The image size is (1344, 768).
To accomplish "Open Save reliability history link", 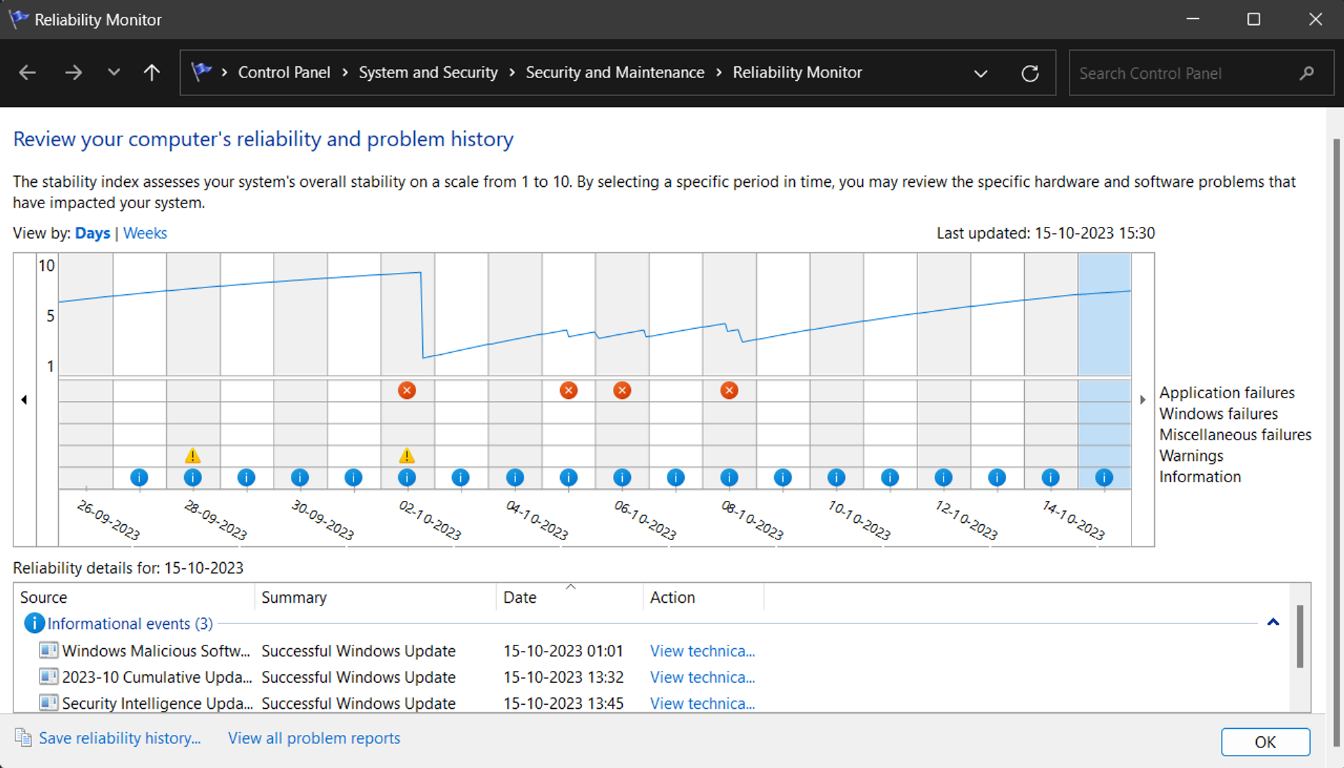I will (120, 738).
